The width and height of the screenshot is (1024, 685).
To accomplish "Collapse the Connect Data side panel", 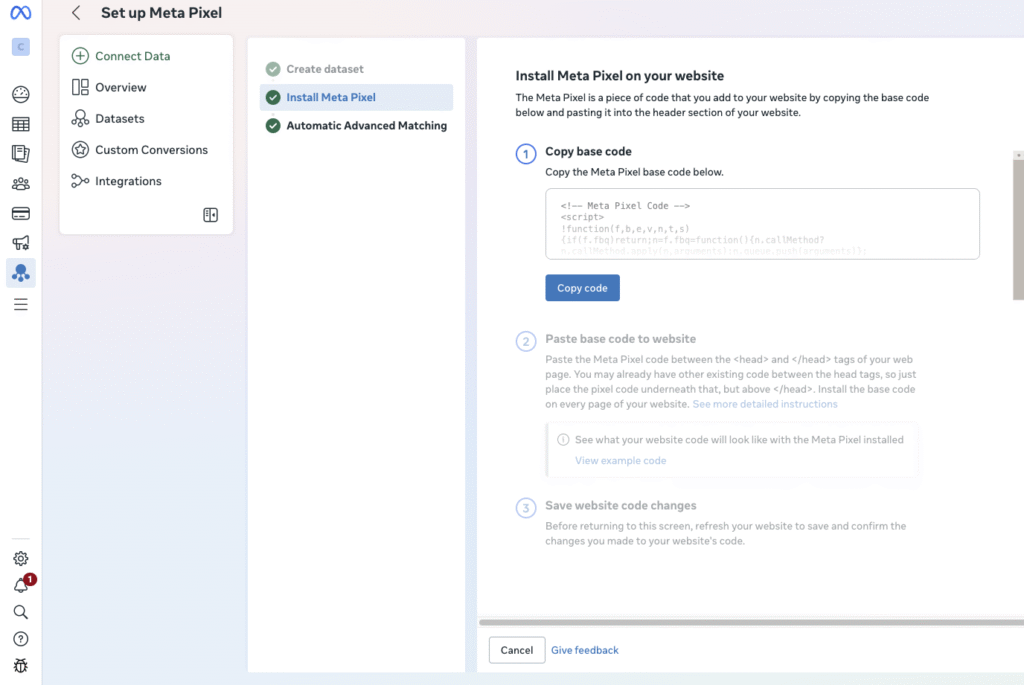I will point(210,214).
